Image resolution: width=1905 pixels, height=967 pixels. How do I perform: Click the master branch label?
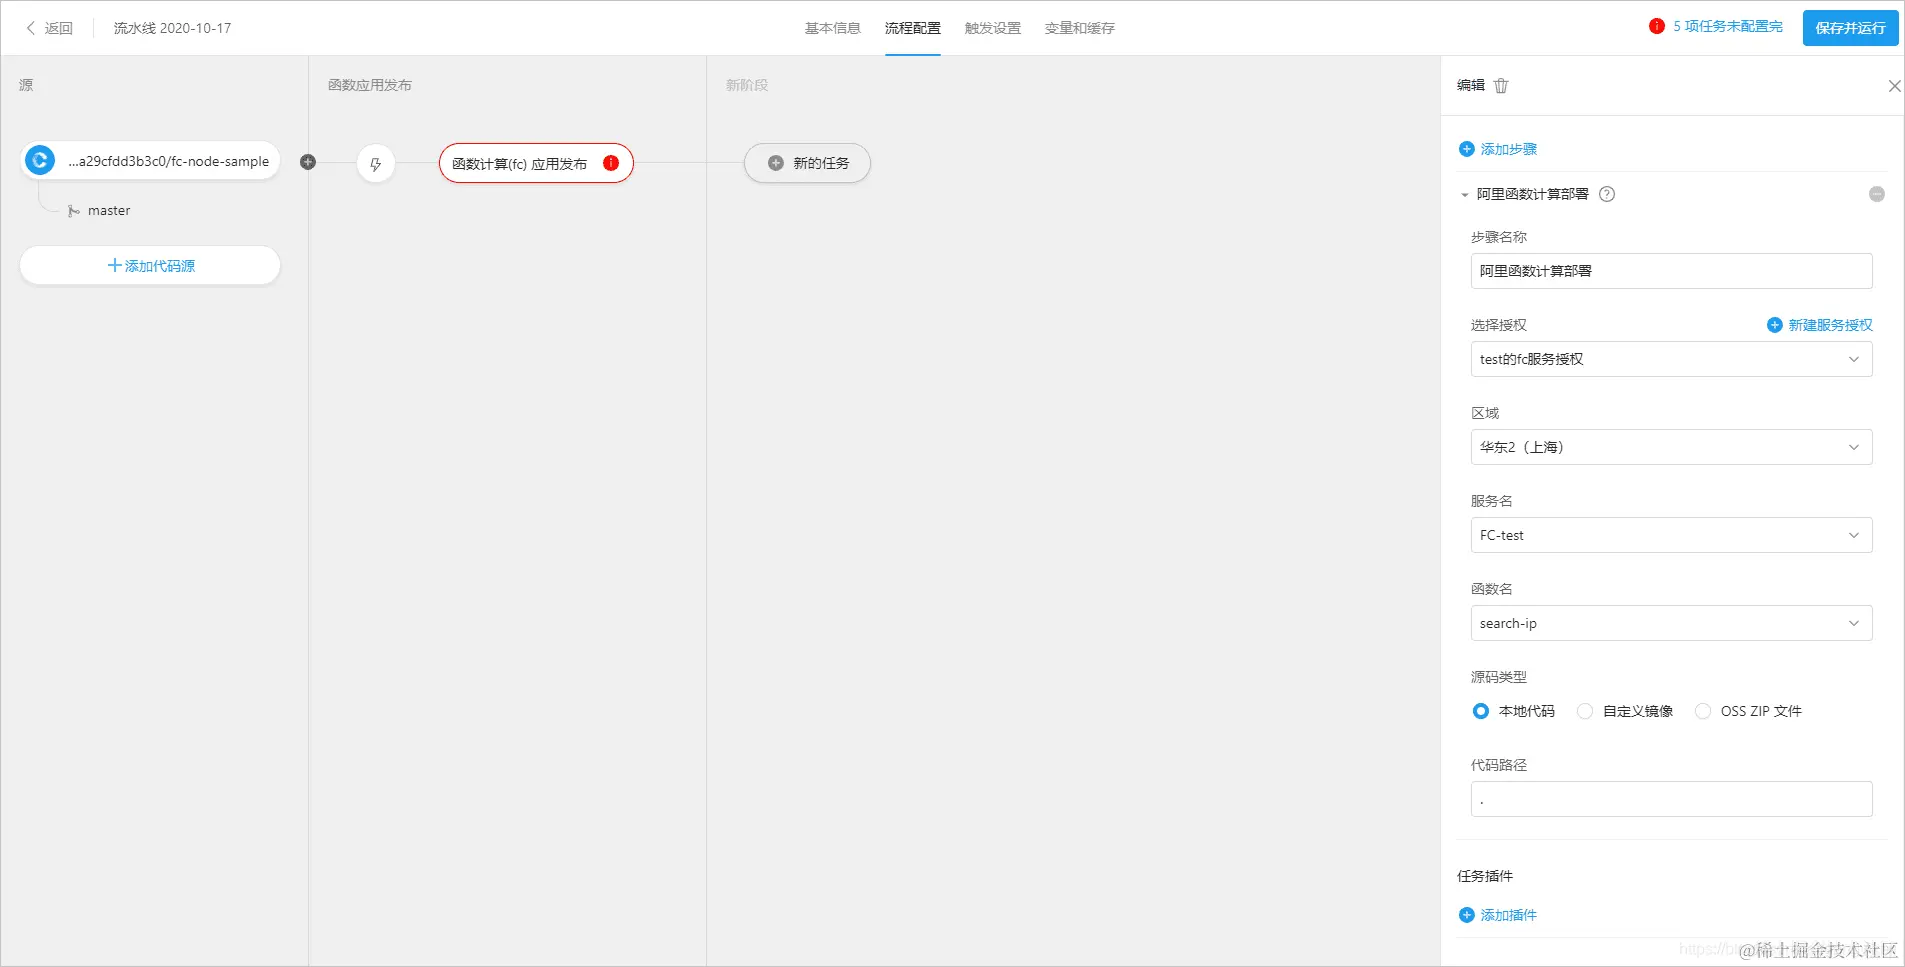109,211
